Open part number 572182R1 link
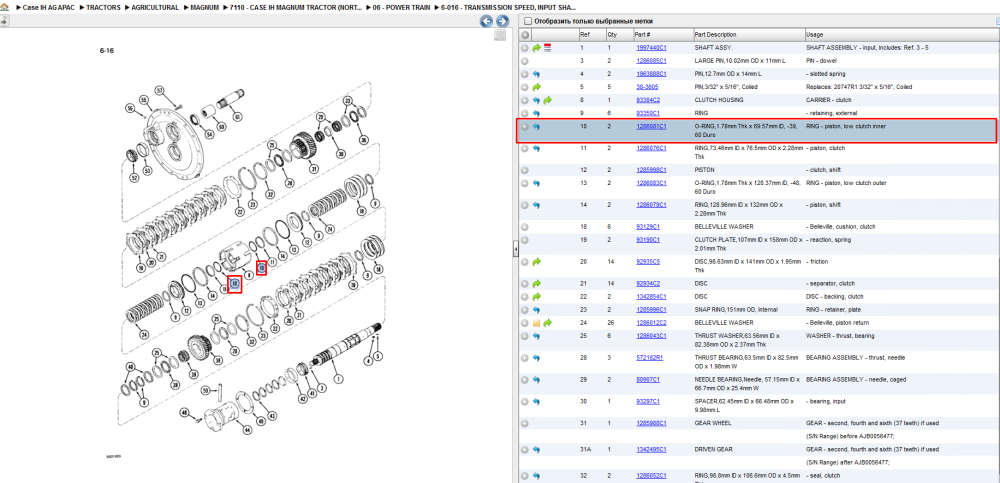The width and height of the screenshot is (1000, 483). point(649,357)
